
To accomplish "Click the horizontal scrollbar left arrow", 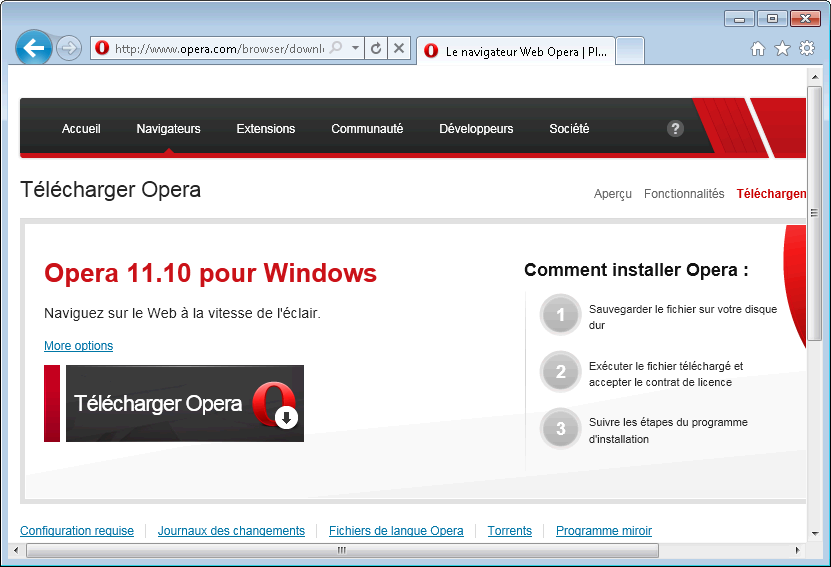I will (16, 550).
